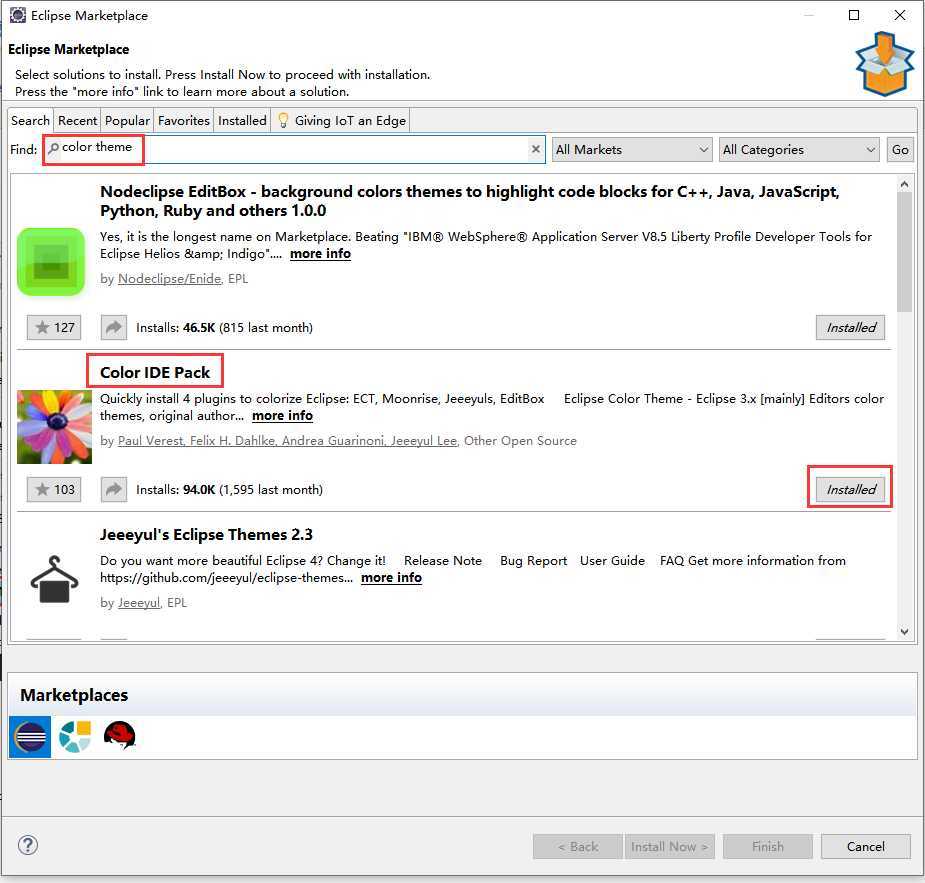
Task: Click the Finish button
Action: (767, 846)
